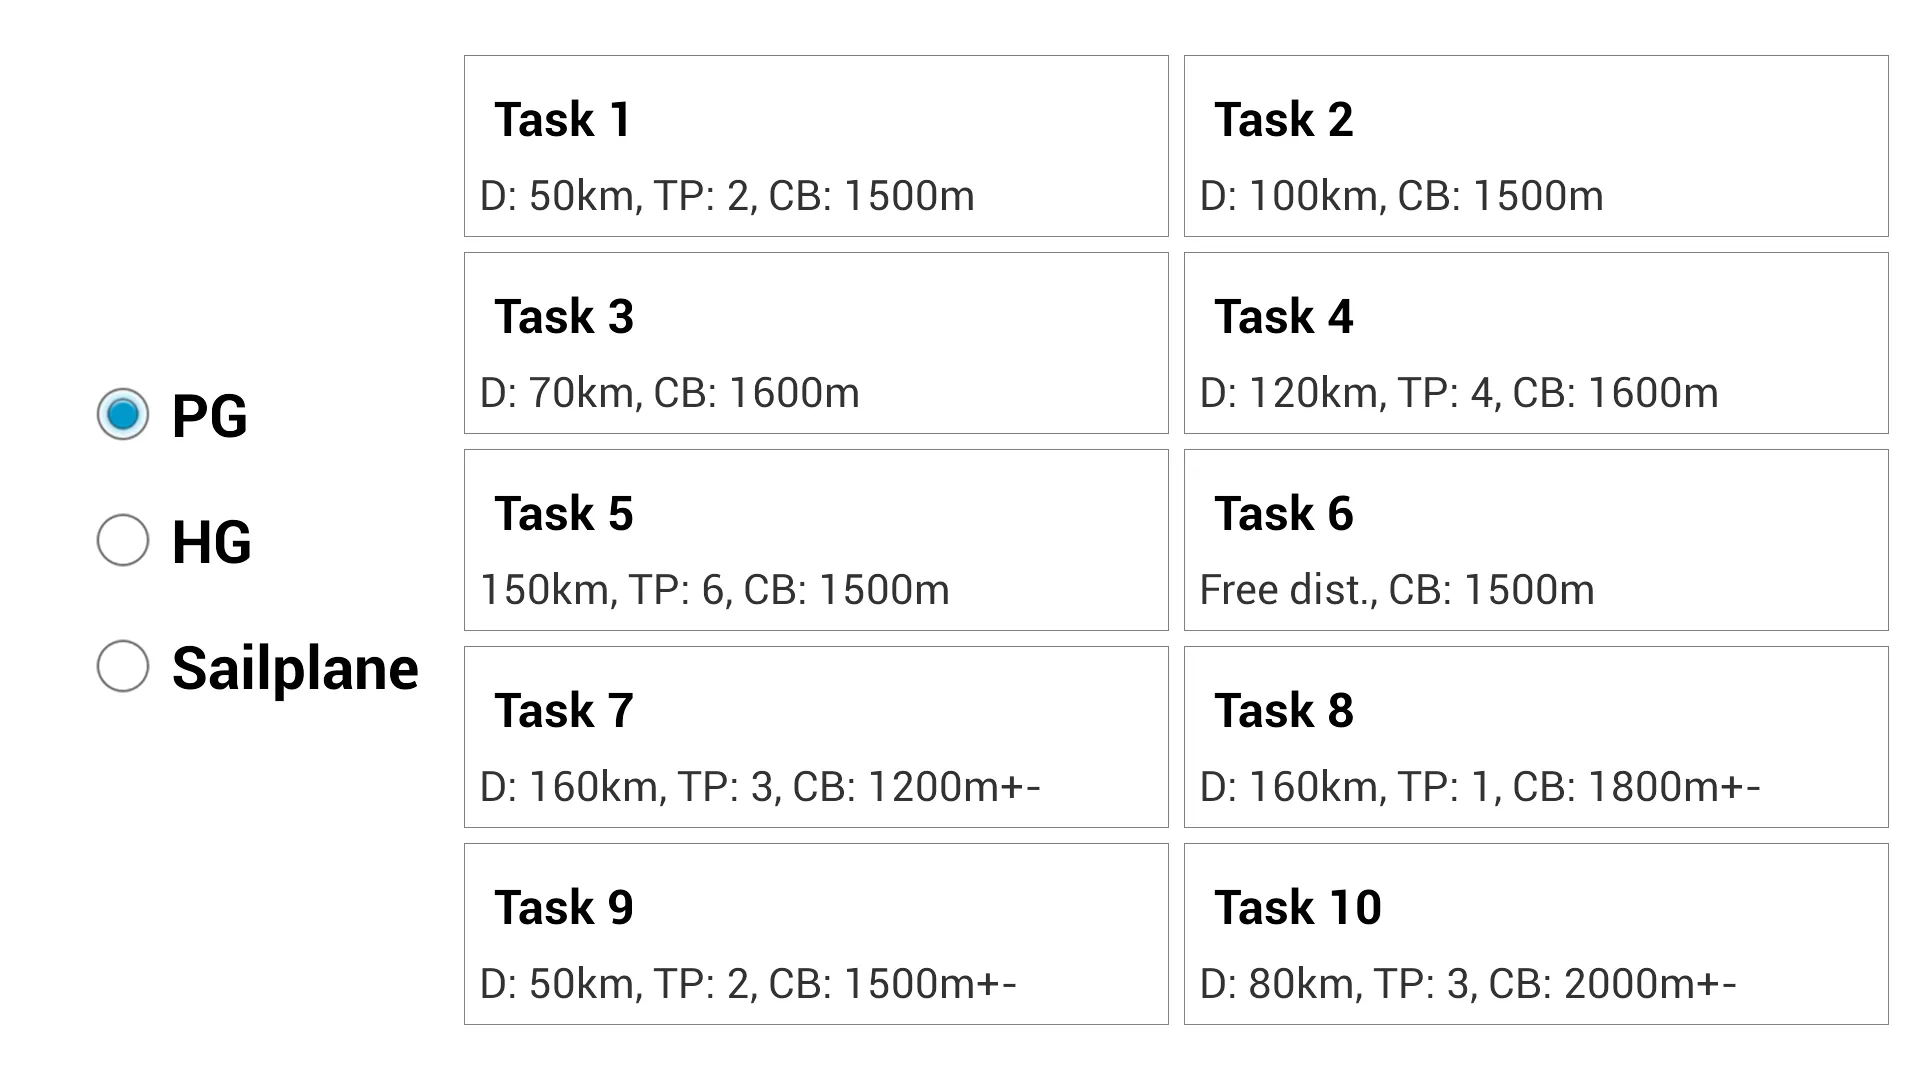Screen dimensions: 1920x1080
Task: Select the PG radio button
Action: click(x=121, y=414)
